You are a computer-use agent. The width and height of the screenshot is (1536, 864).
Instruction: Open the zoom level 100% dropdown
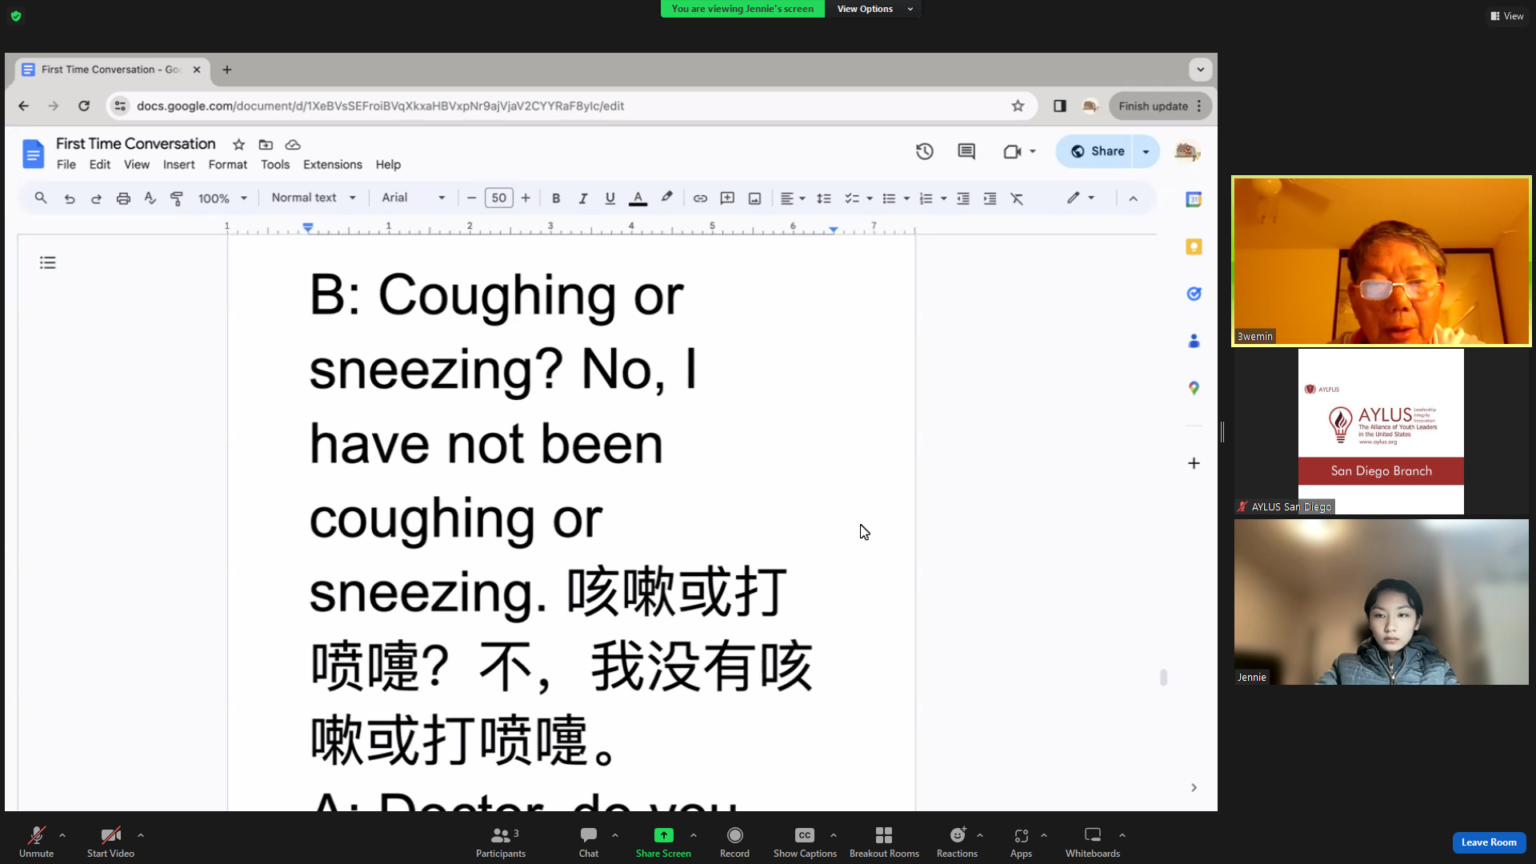[x=222, y=198]
